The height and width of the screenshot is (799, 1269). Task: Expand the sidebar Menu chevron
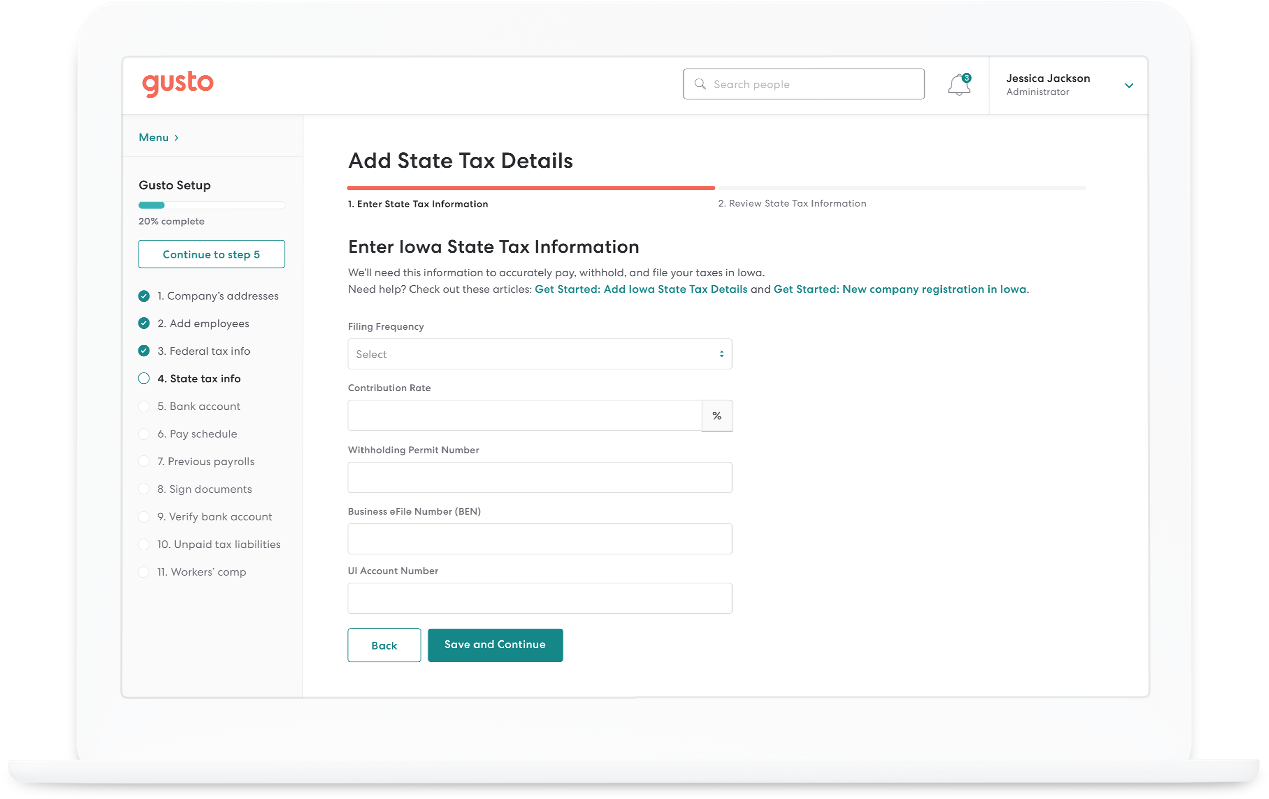click(x=177, y=138)
